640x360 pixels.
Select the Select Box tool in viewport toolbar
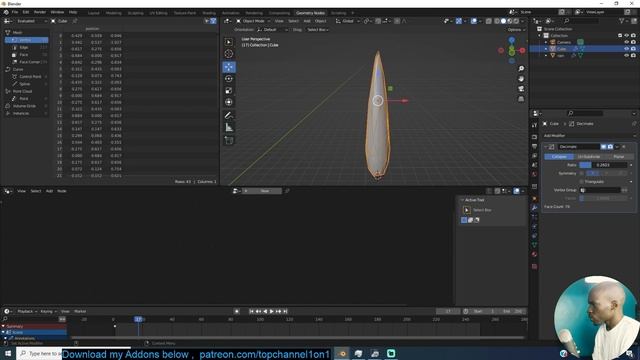[x=229, y=42]
